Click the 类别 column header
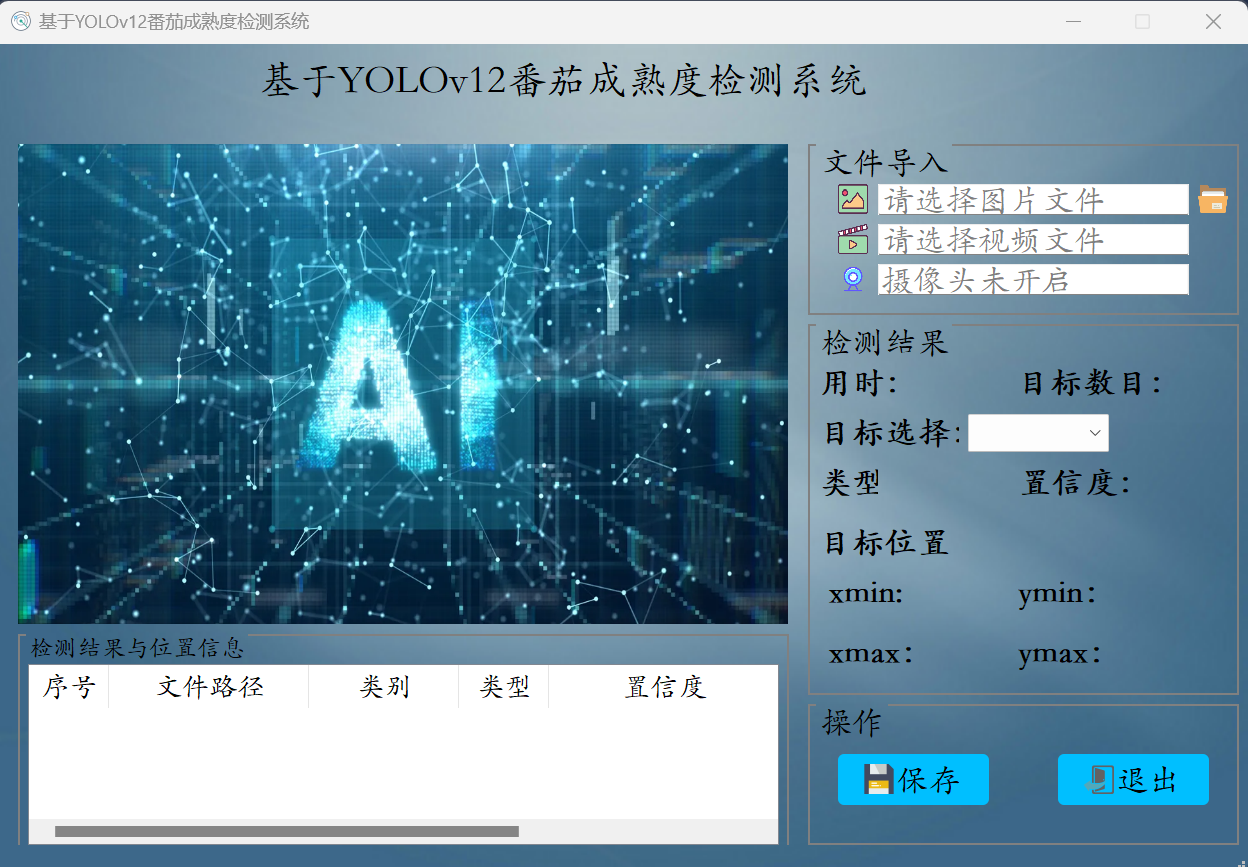Screen dimensions: 1248x867 tap(384, 687)
